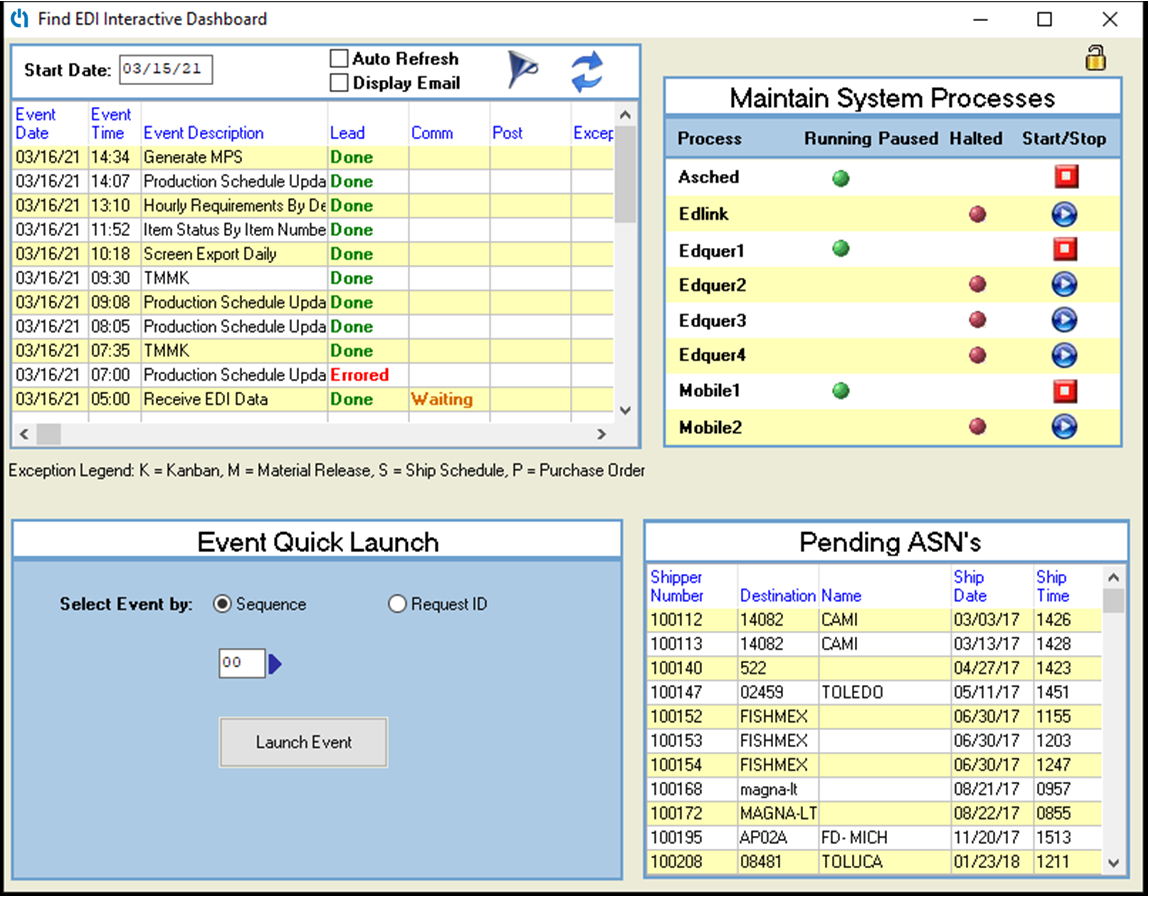Click the filter flag icon
The height and width of the screenshot is (897, 1149).
click(x=522, y=68)
